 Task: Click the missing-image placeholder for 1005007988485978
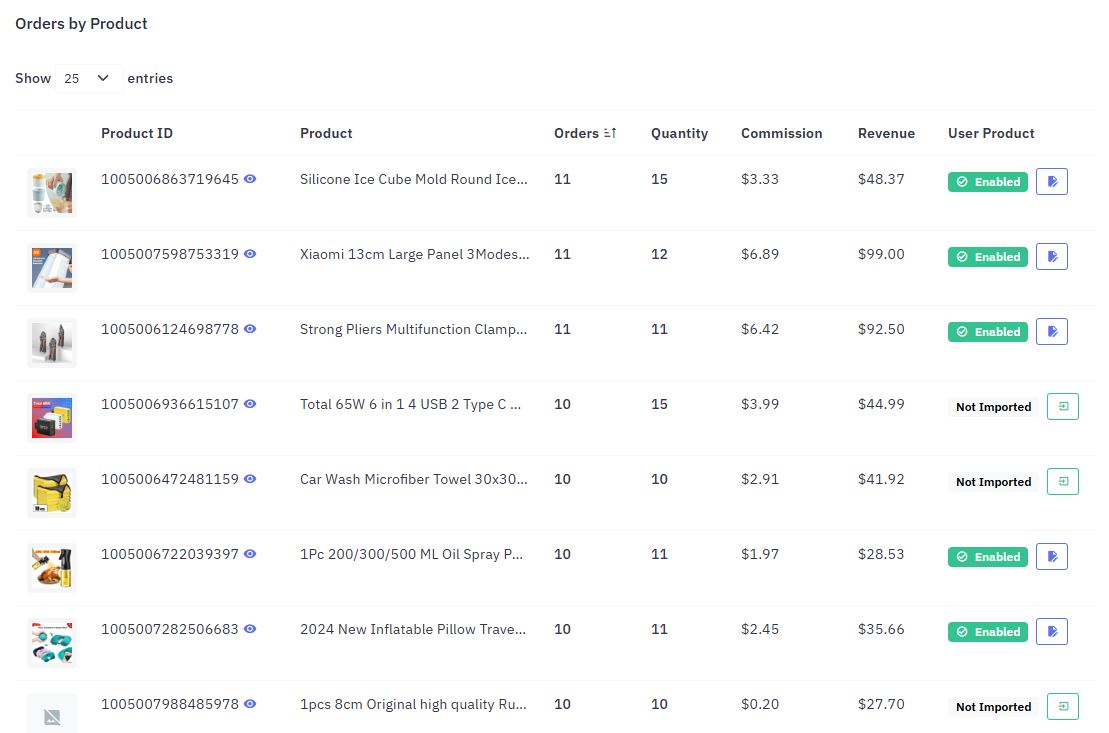pyautogui.click(x=52, y=715)
